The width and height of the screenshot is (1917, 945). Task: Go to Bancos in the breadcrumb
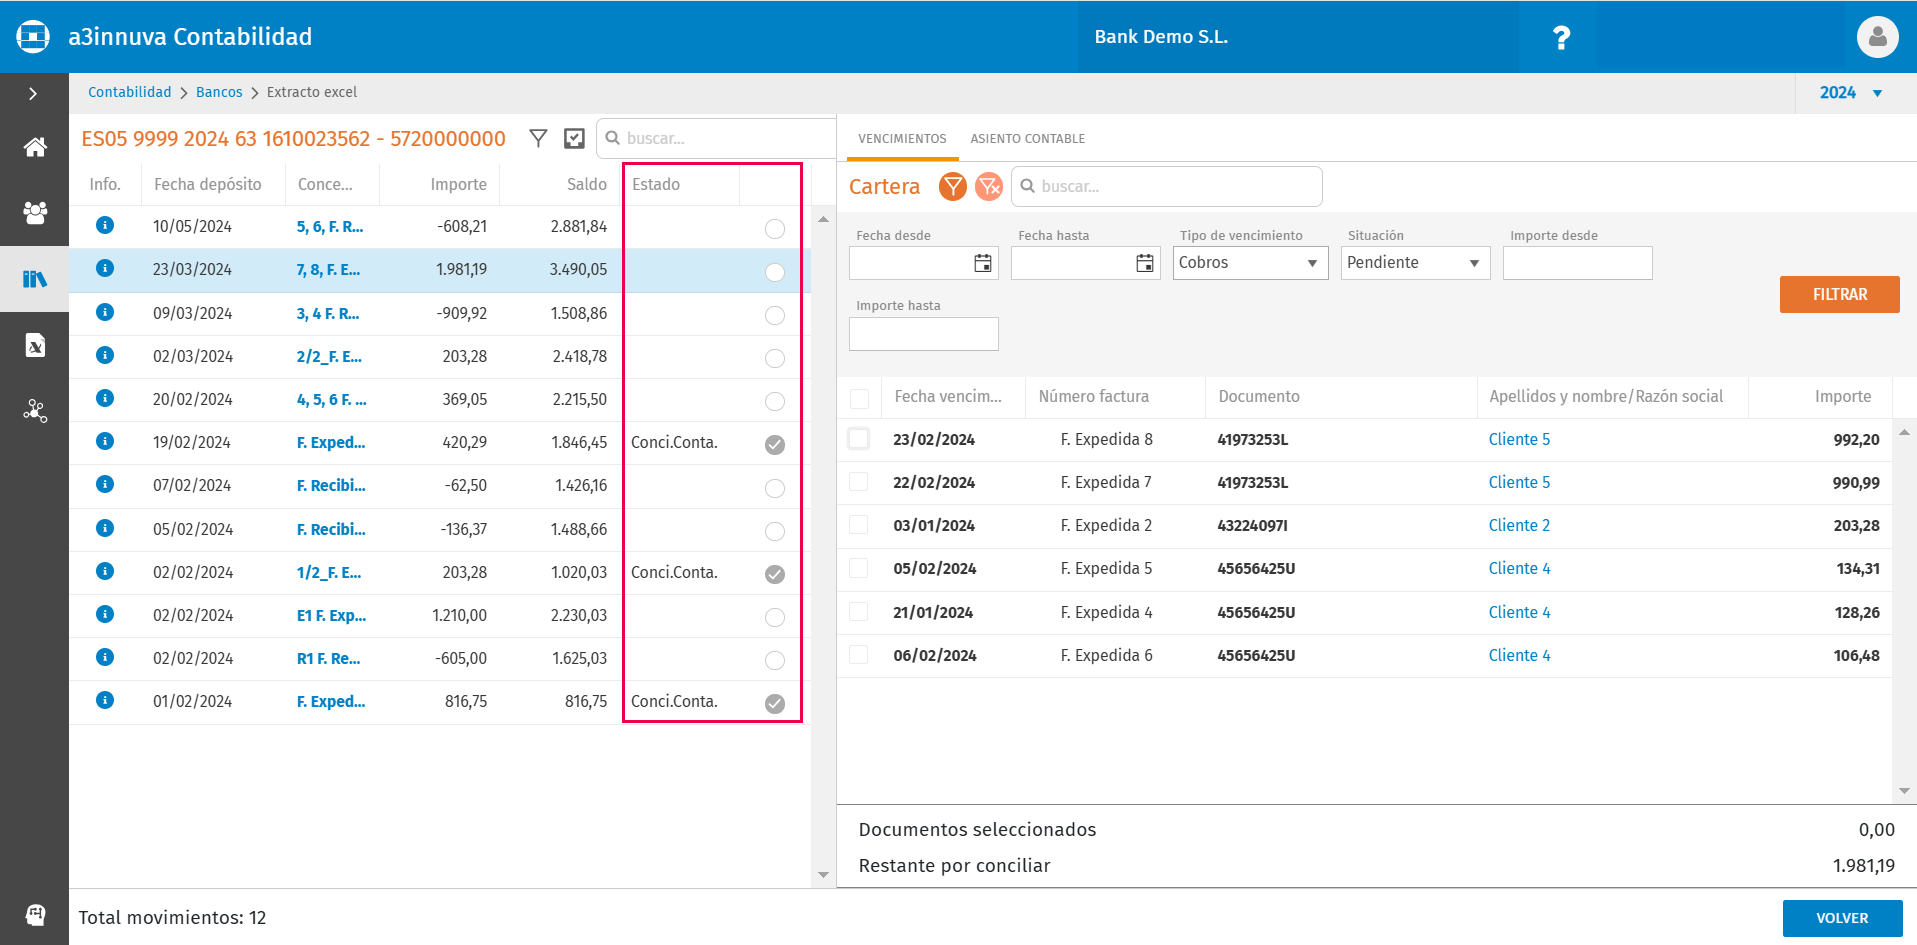pyautogui.click(x=219, y=92)
